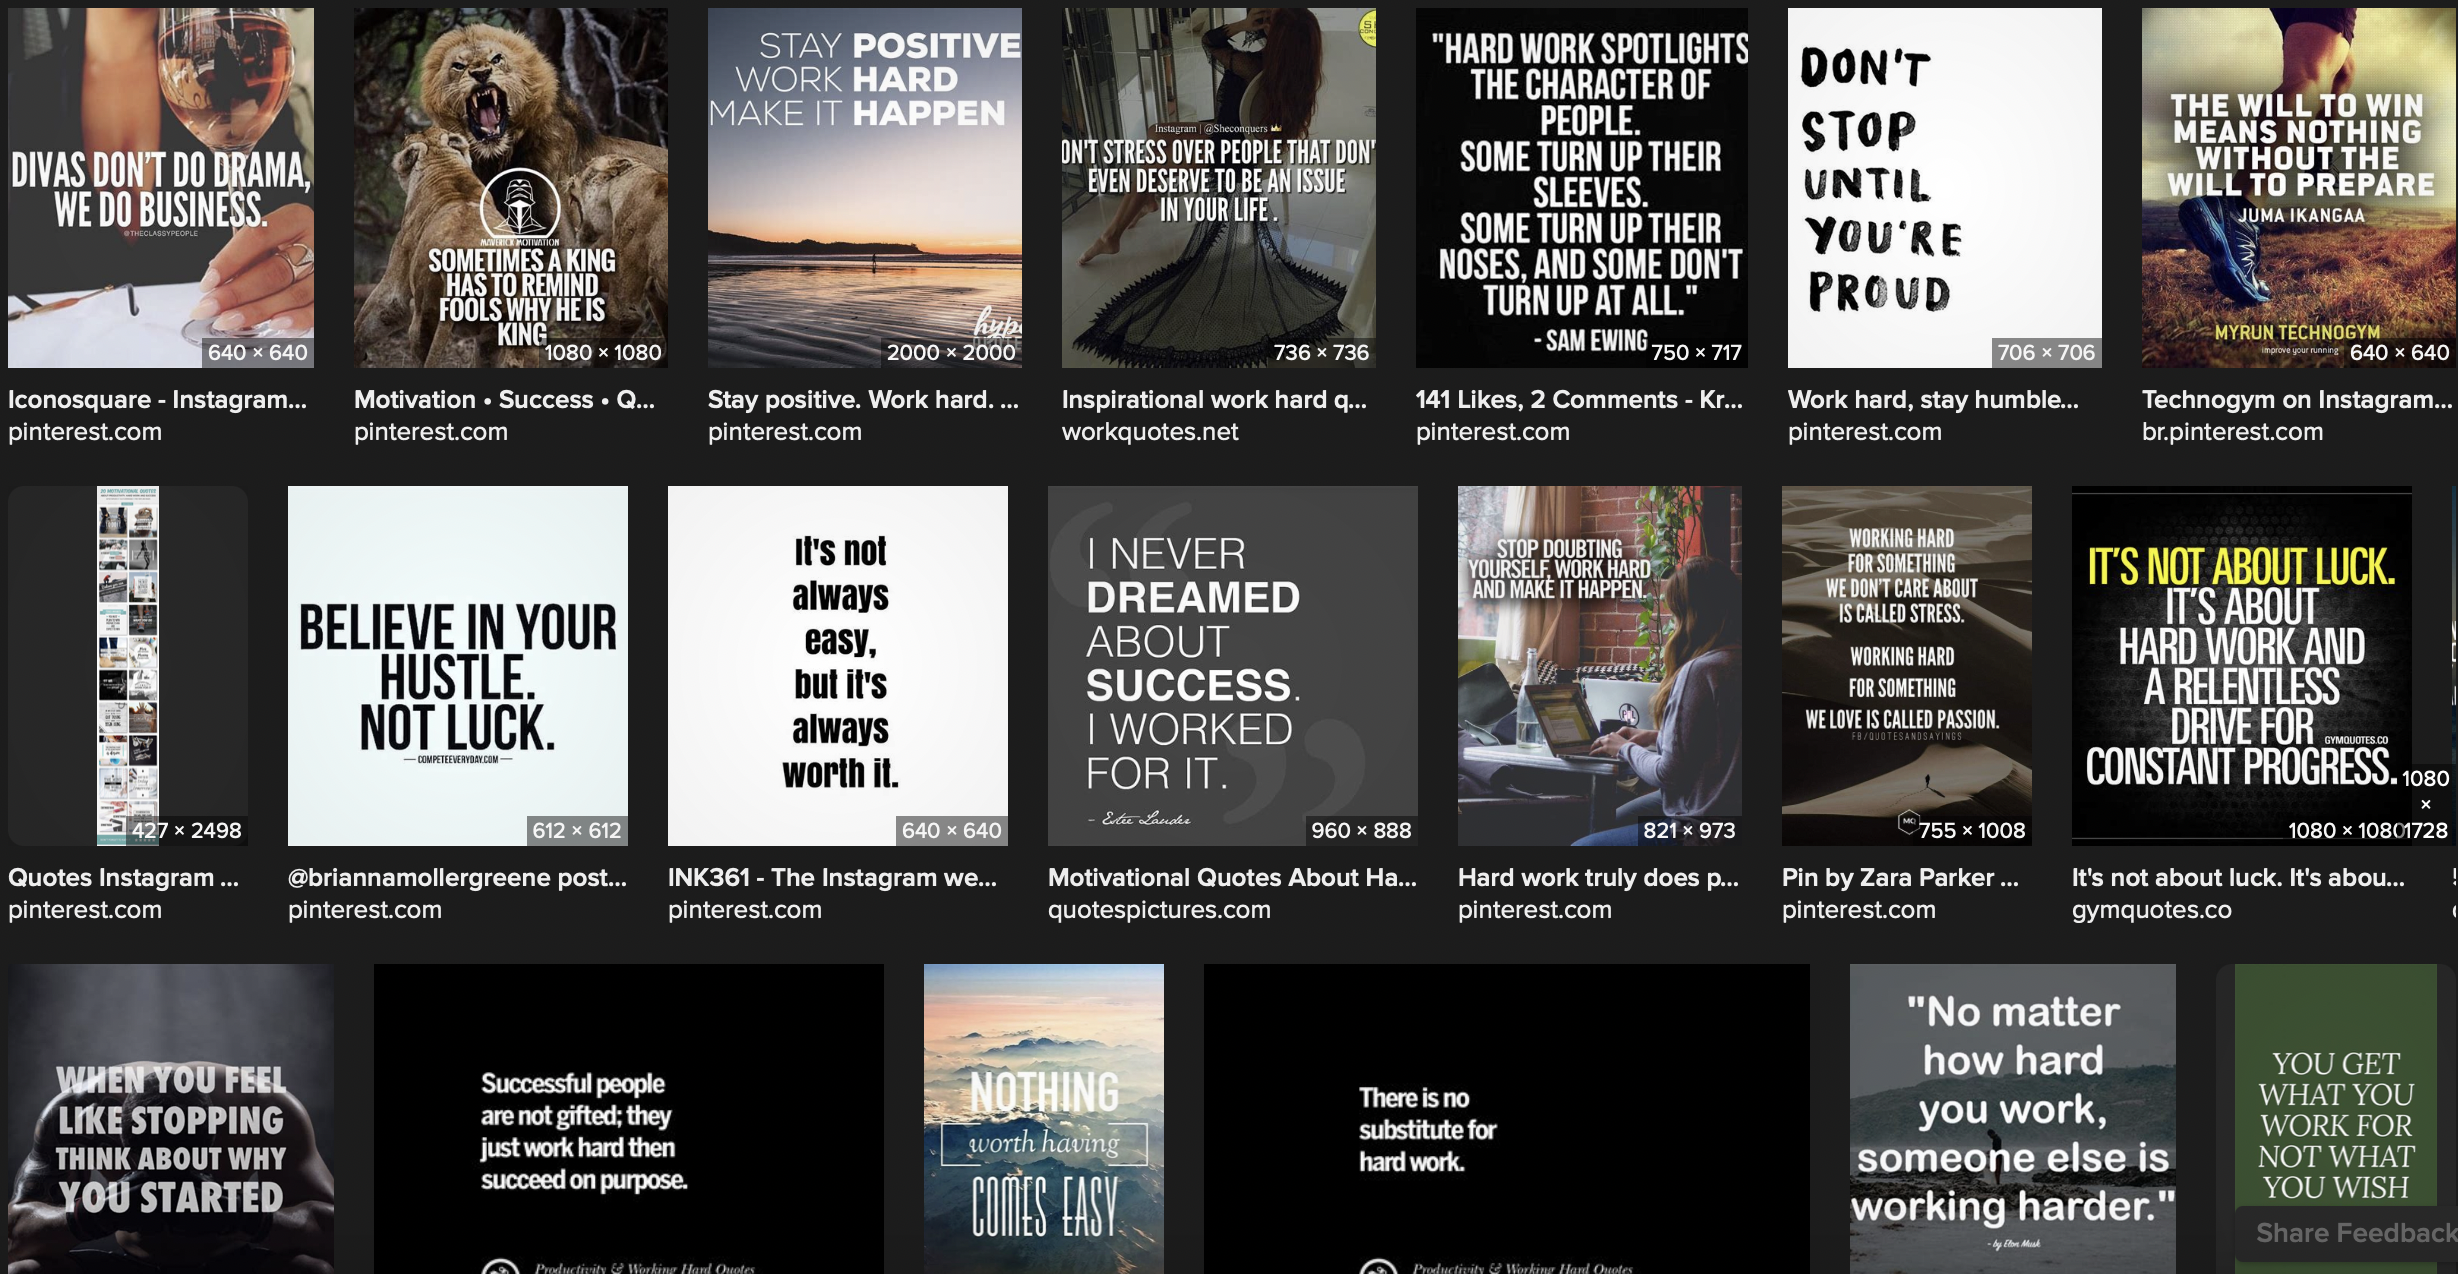Viewport: 2458px width, 1274px height.
Task: Open the Sam Ewing hard work quote image
Action: [1581, 188]
